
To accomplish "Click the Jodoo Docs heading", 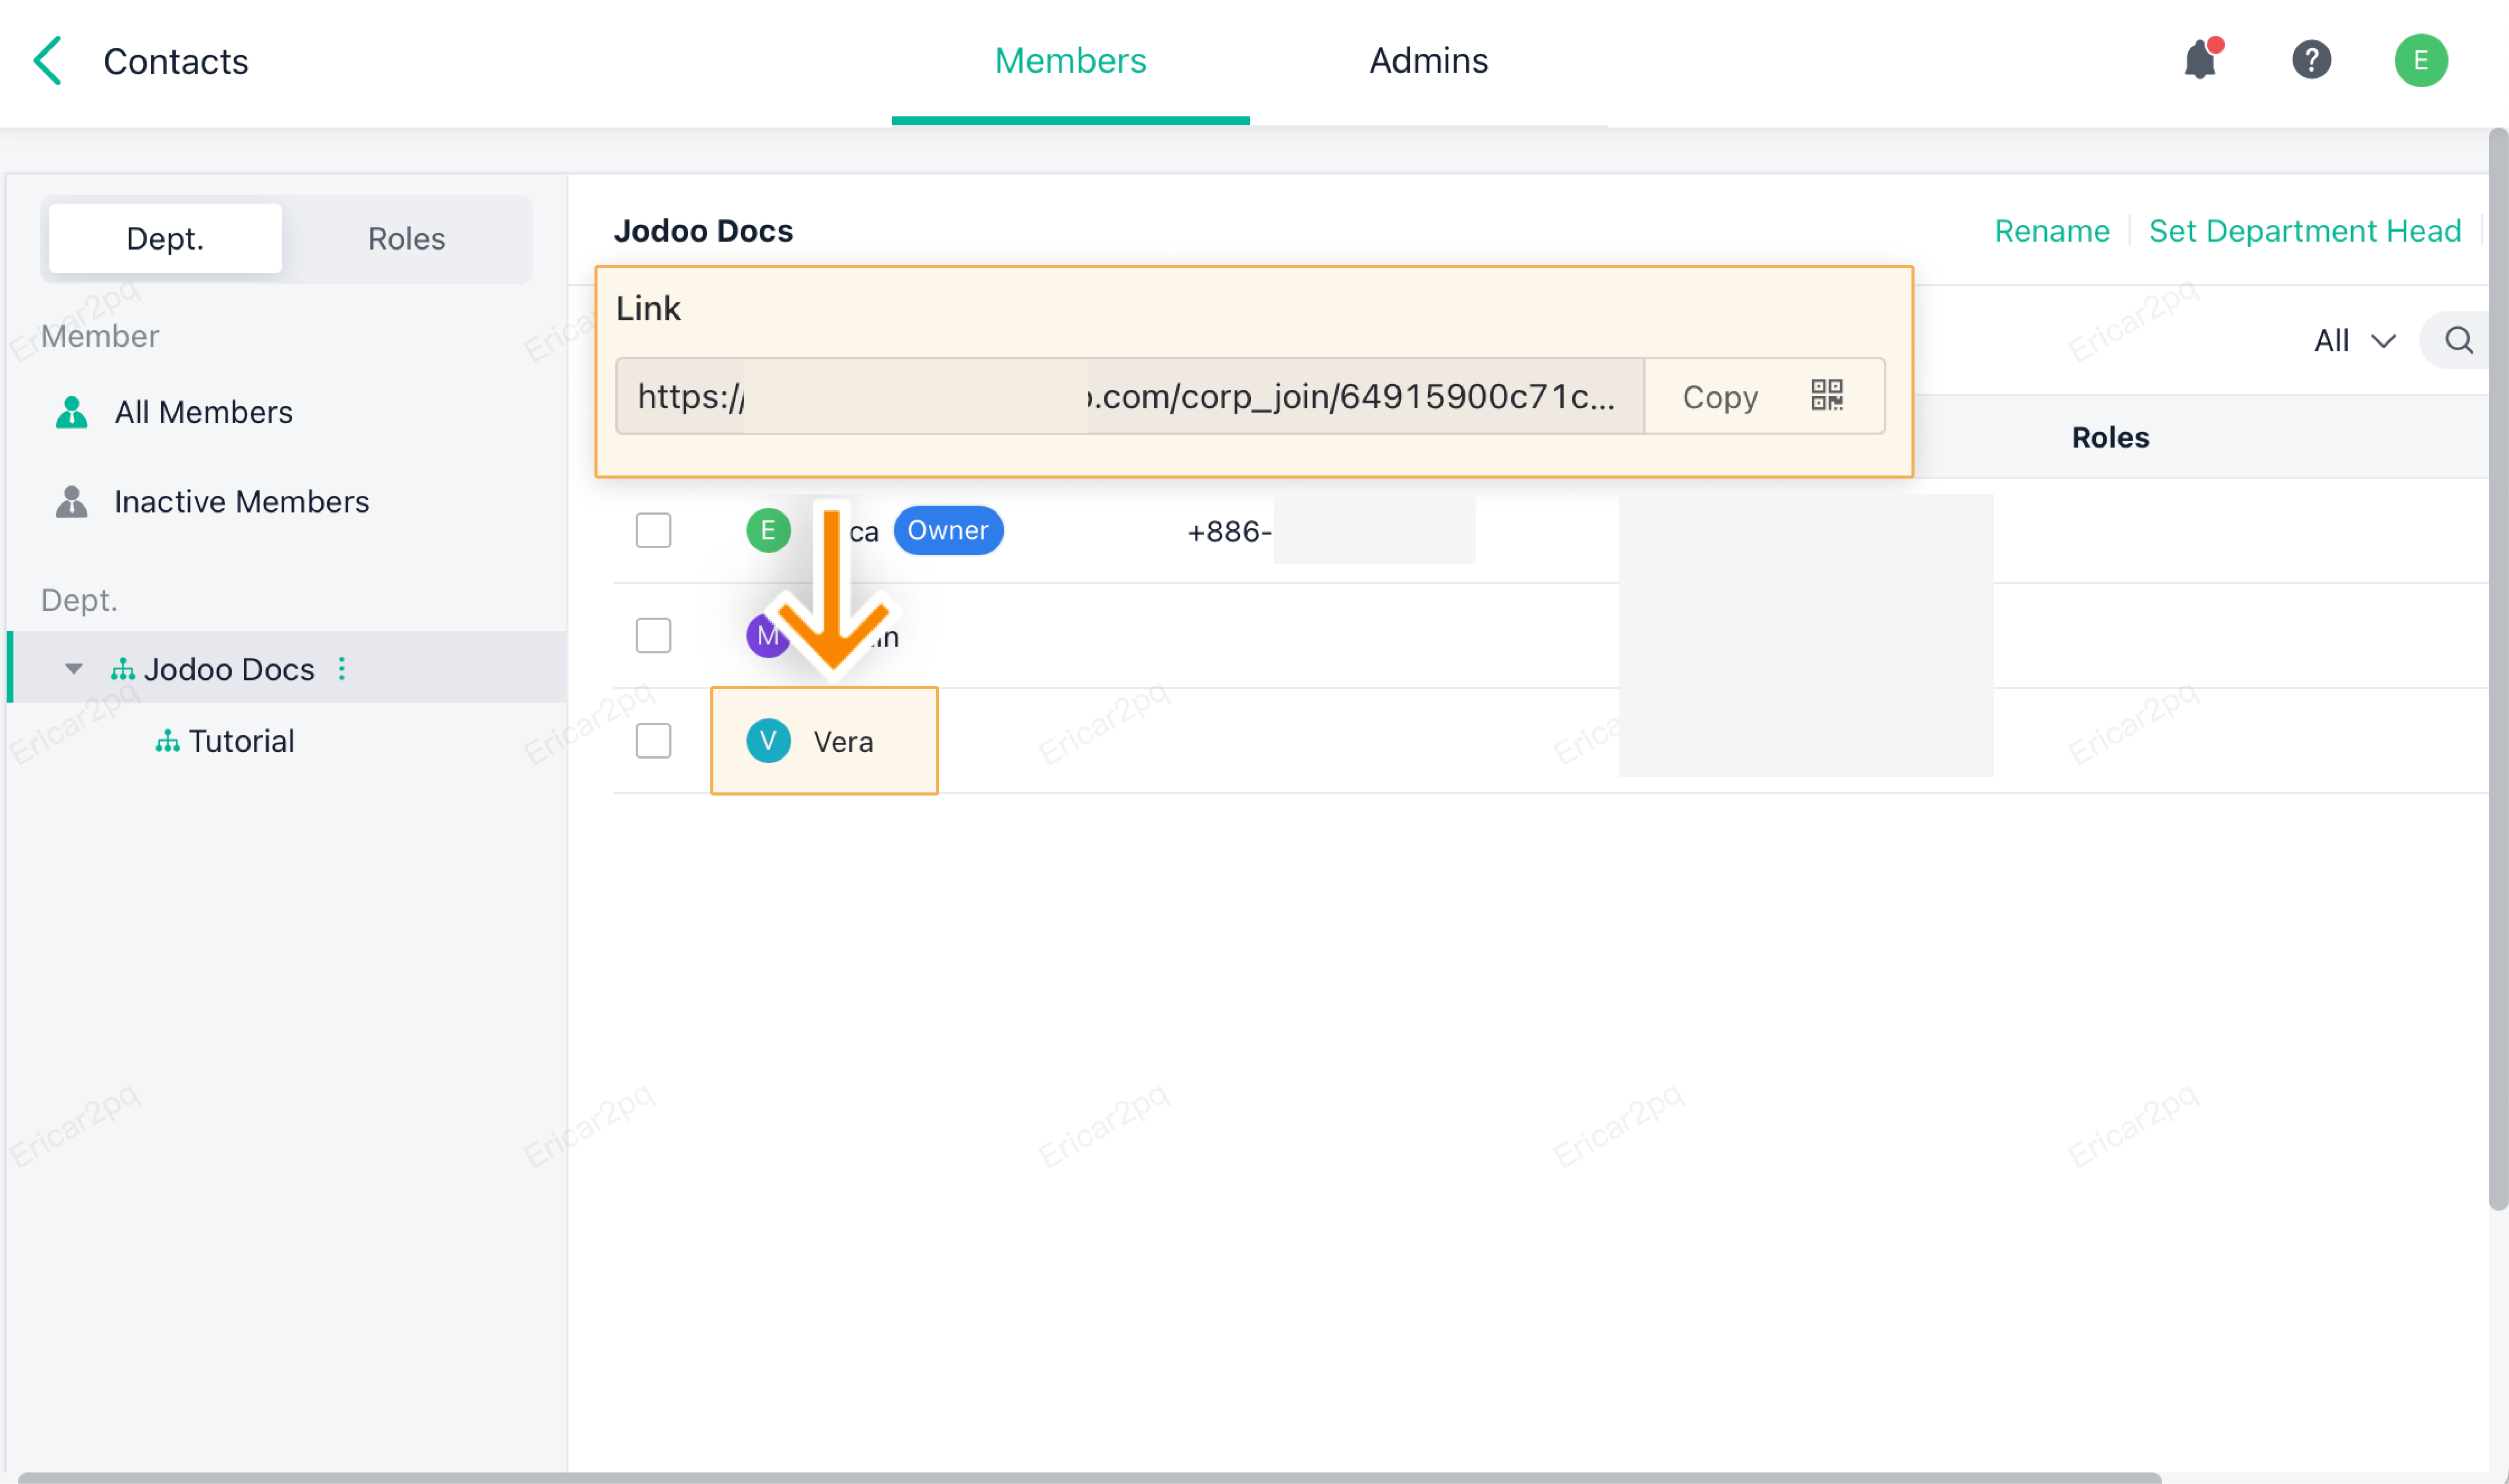I will [703, 231].
